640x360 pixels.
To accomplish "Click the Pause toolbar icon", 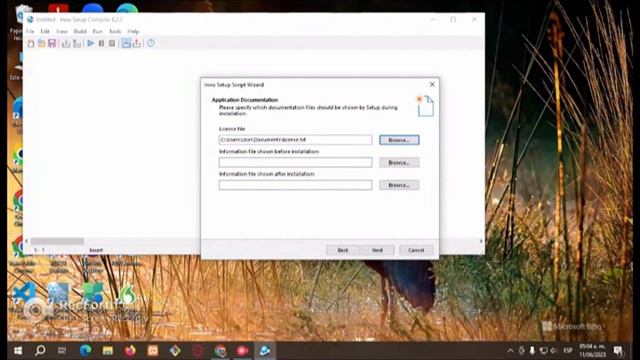I will (x=101, y=43).
